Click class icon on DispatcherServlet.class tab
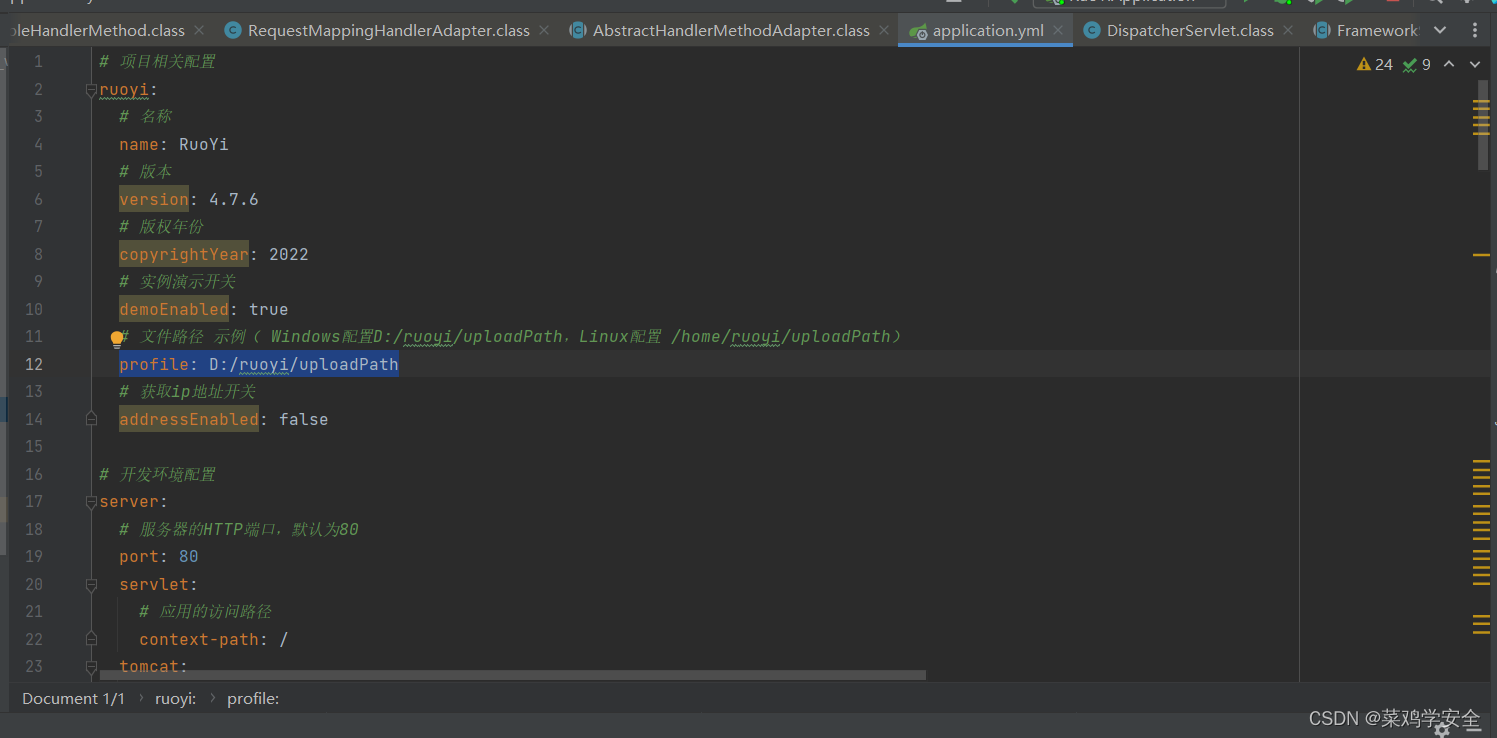Screen dimensions: 1497x738 click(x=1092, y=30)
